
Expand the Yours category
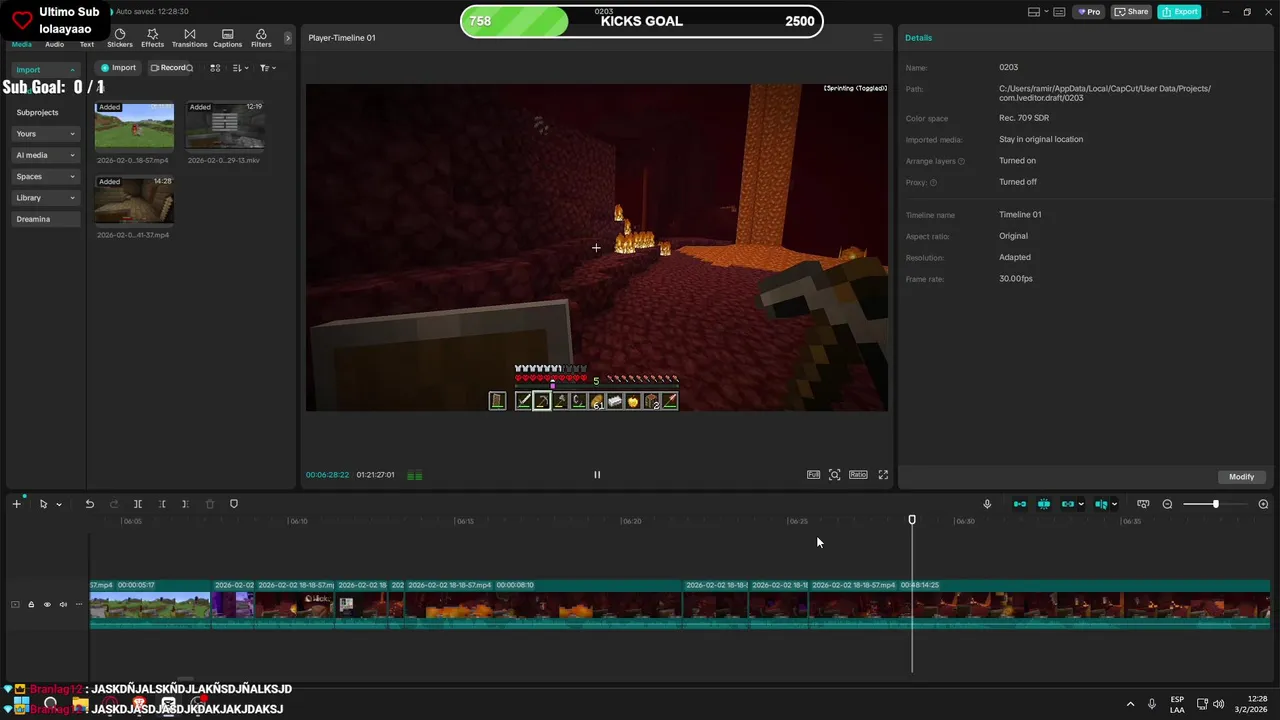click(x=45, y=134)
